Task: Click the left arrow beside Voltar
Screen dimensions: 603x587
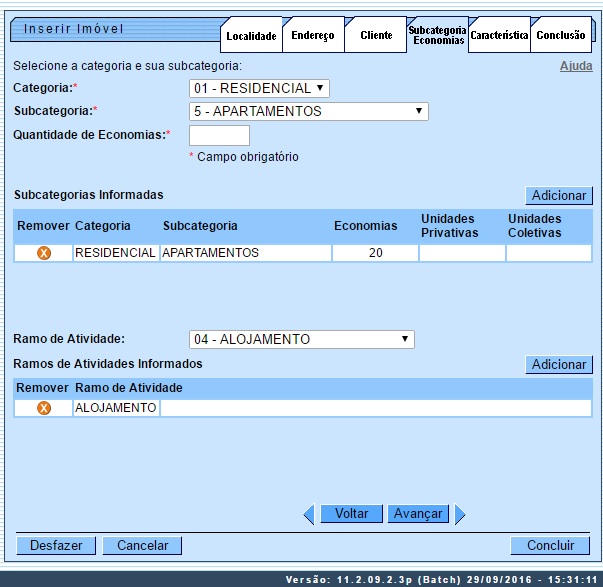Action: [309, 514]
